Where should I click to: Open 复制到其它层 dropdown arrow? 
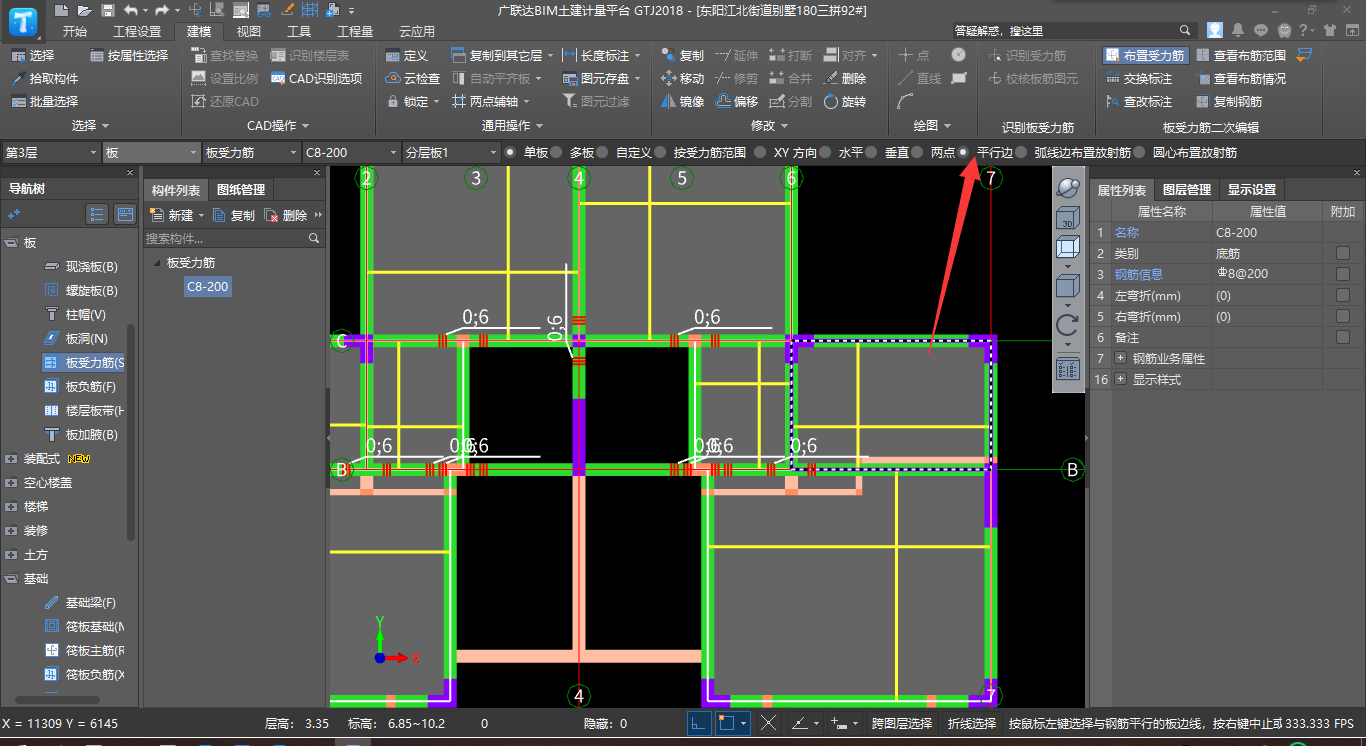pos(548,56)
